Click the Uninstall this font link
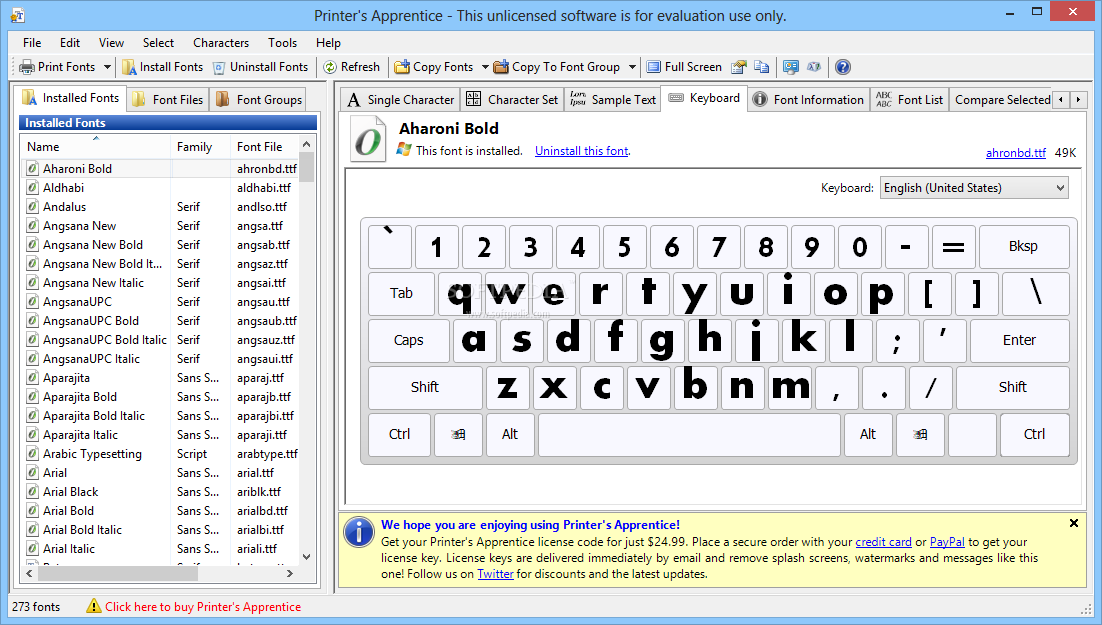This screenshot has width=1102, height=625. [x=581, y=150]
